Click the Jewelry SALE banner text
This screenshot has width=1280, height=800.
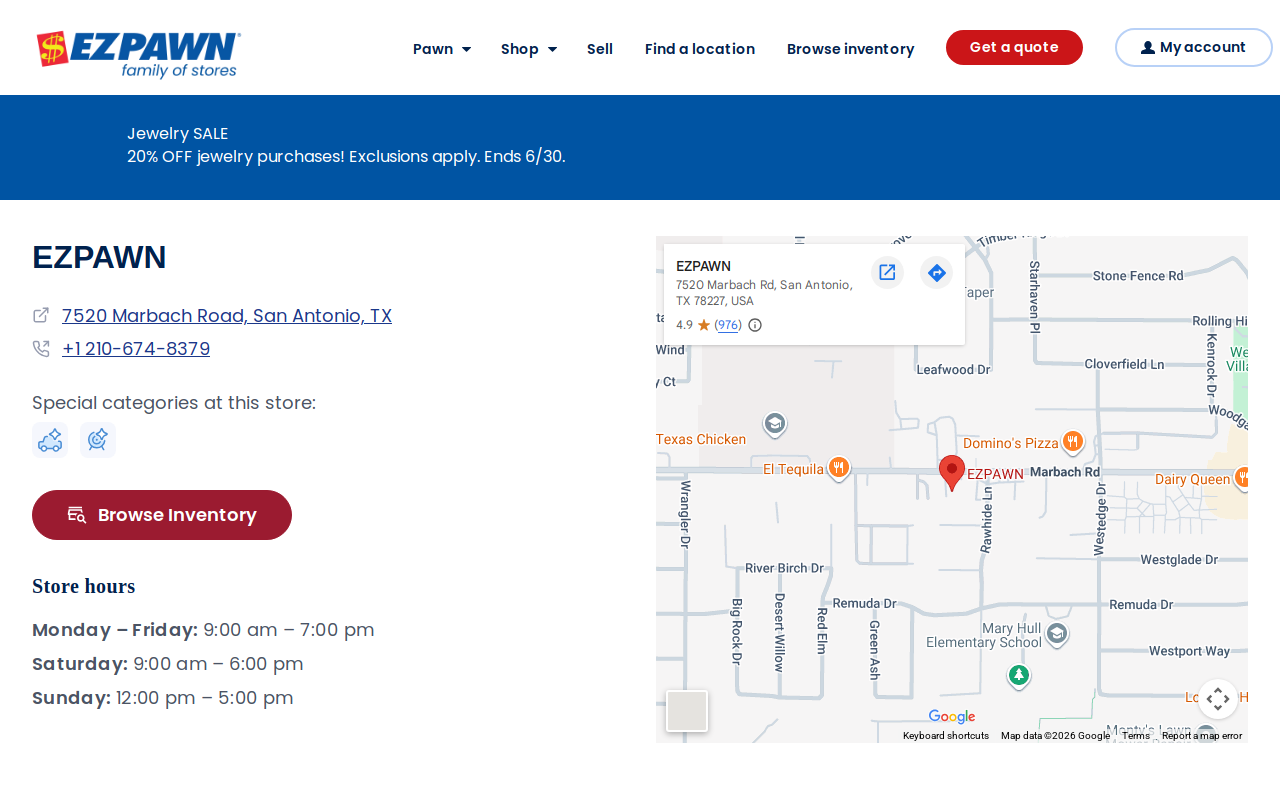point(178,133)
